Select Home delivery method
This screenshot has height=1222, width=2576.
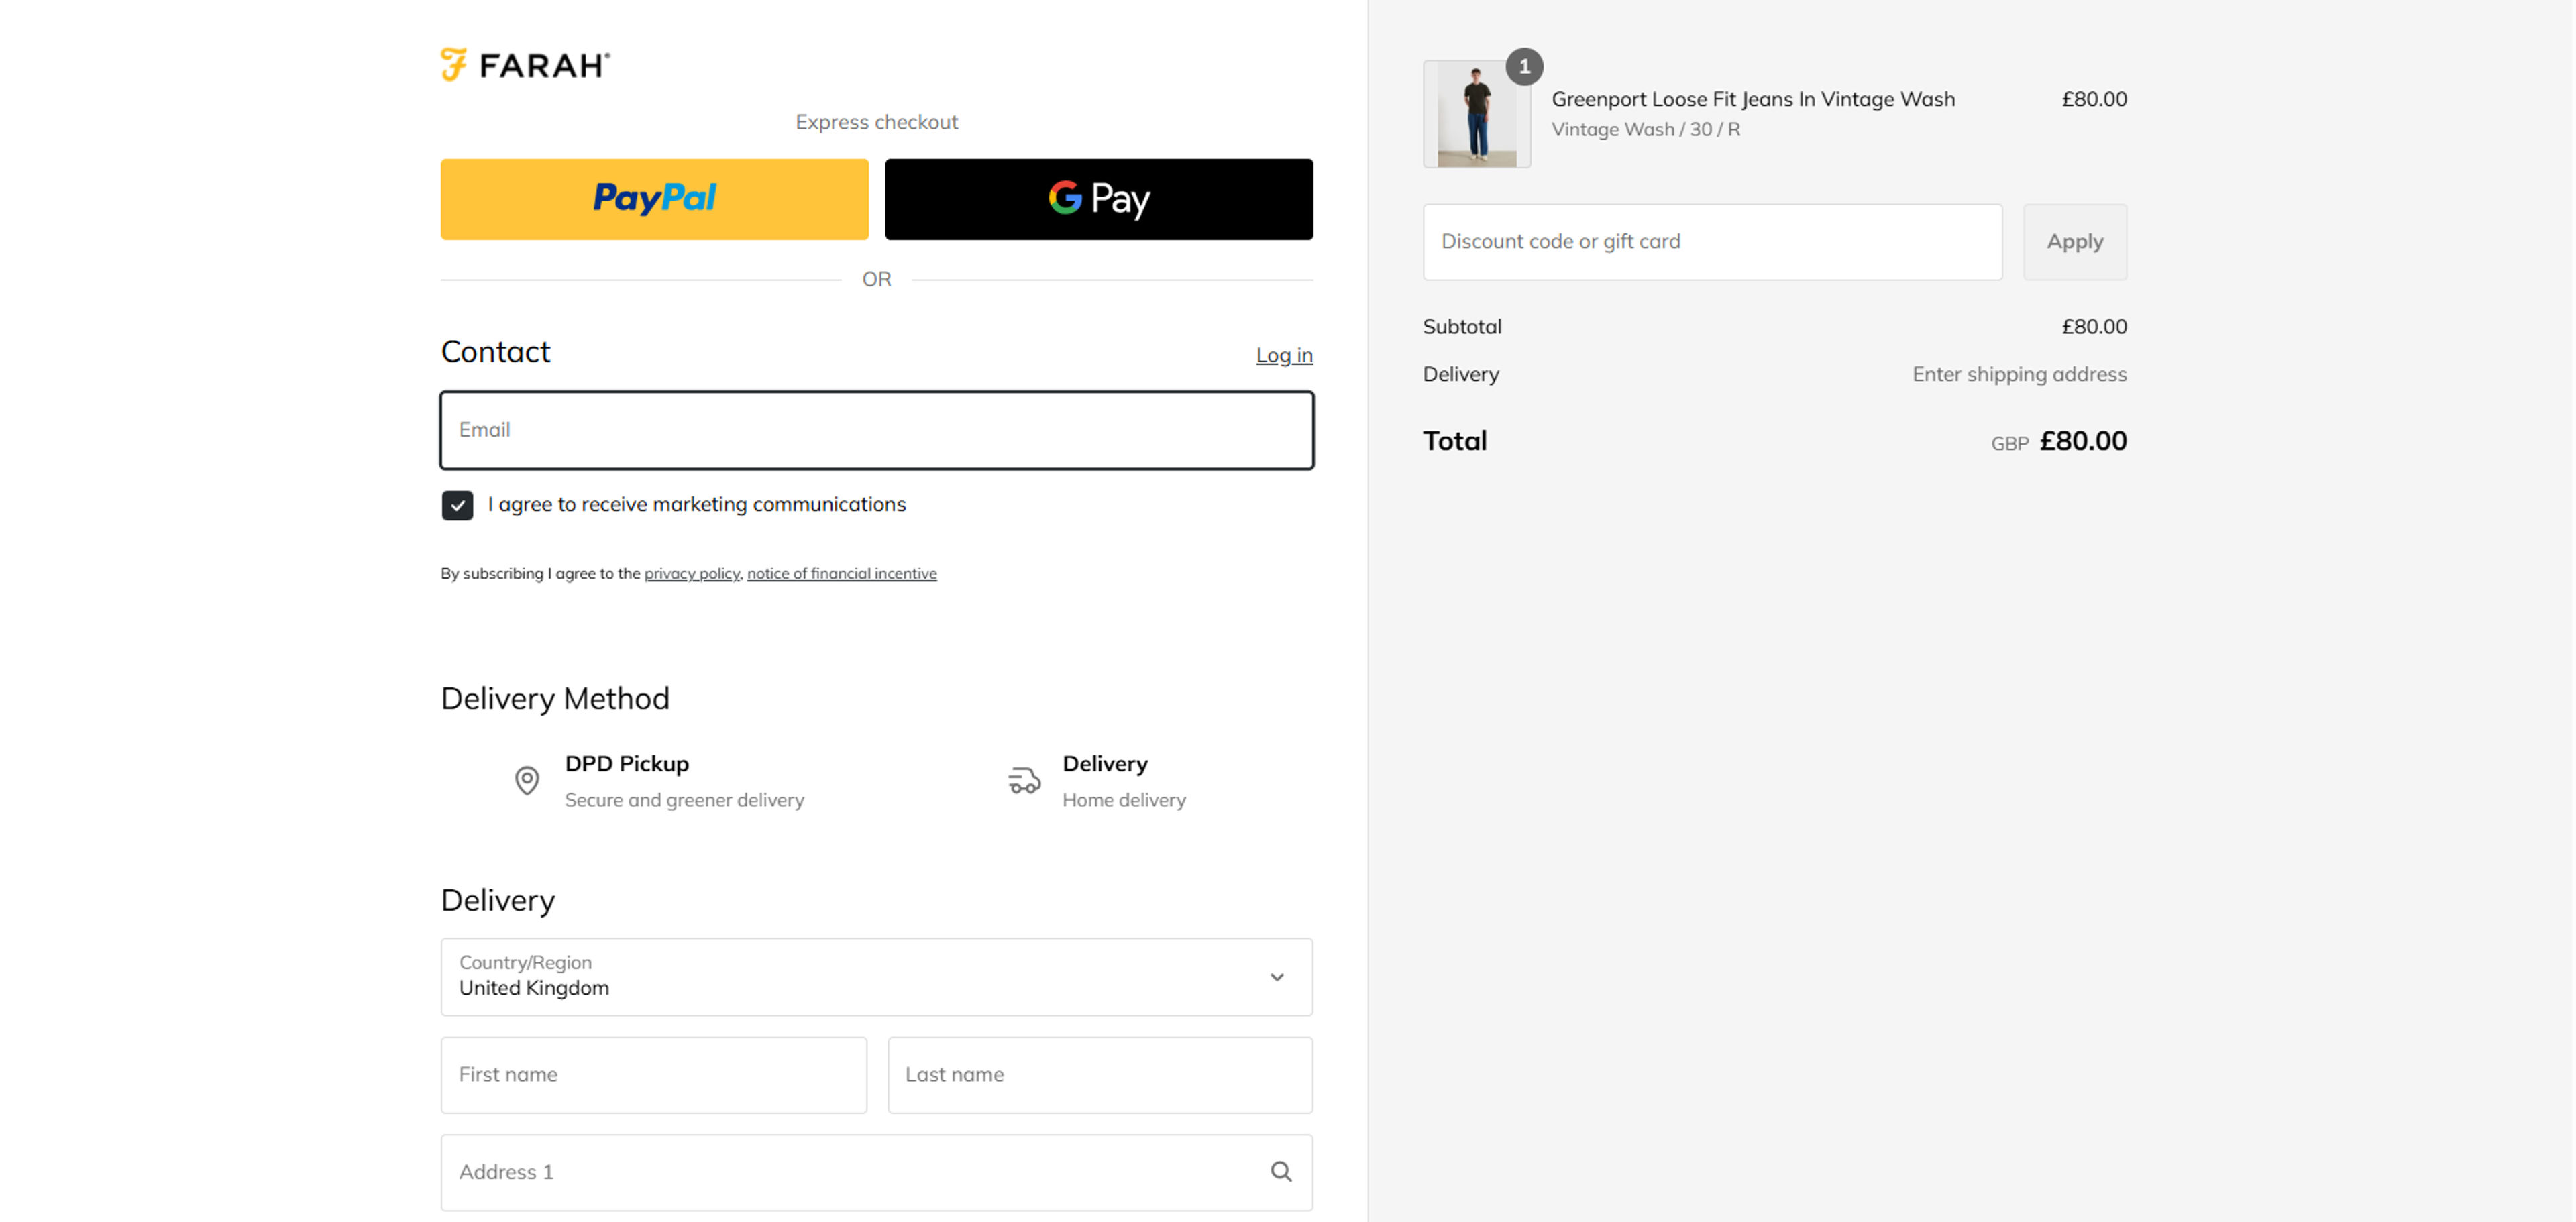1097,780
